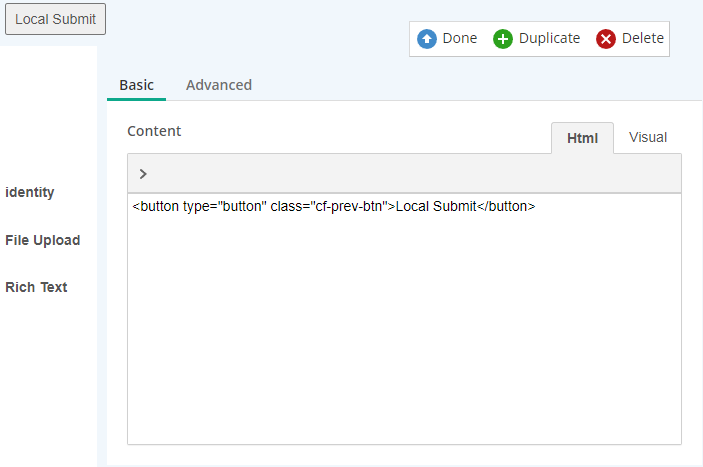The width and height of the screenshot is (703, 467).
Task: Select the Rich Text sidebar item
Action: 36,287
